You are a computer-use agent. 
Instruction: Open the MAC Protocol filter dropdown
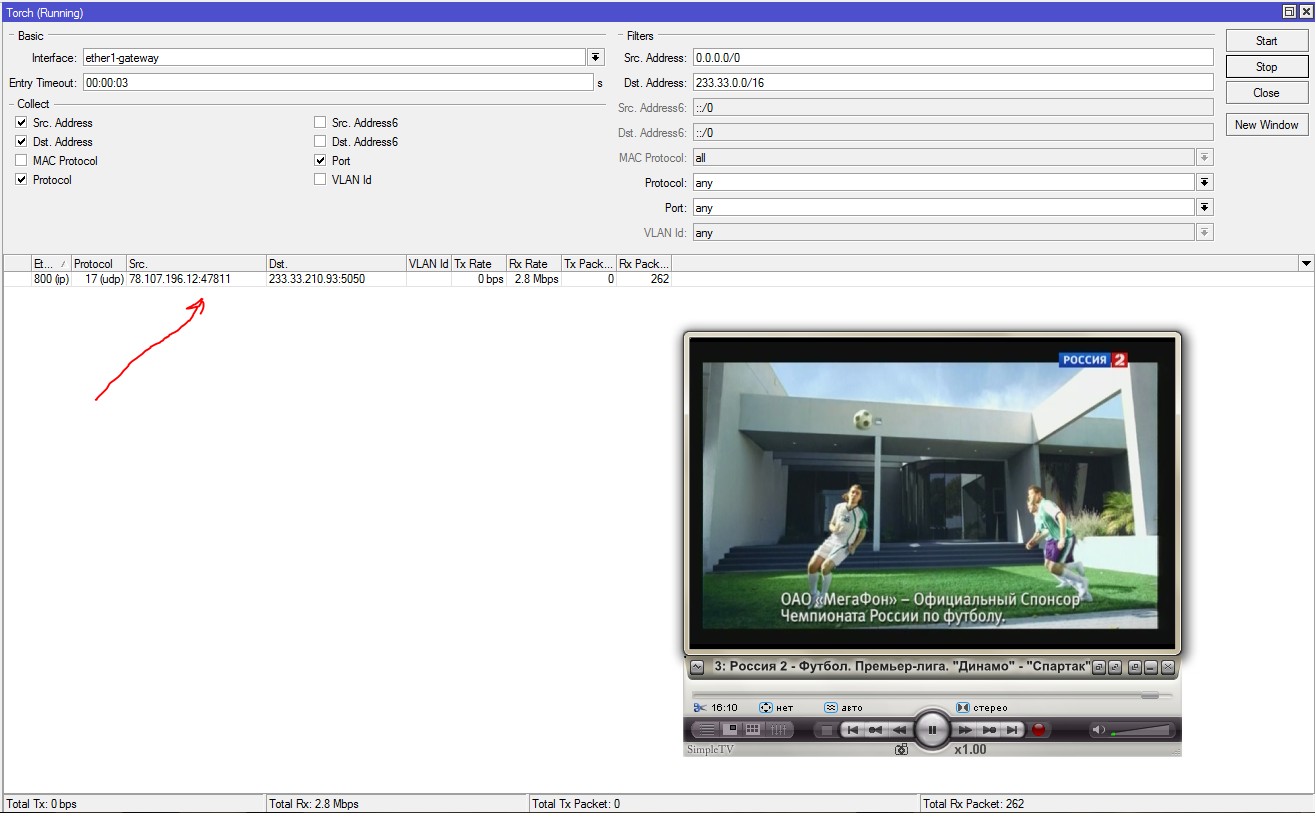(x=1205, y=158)
